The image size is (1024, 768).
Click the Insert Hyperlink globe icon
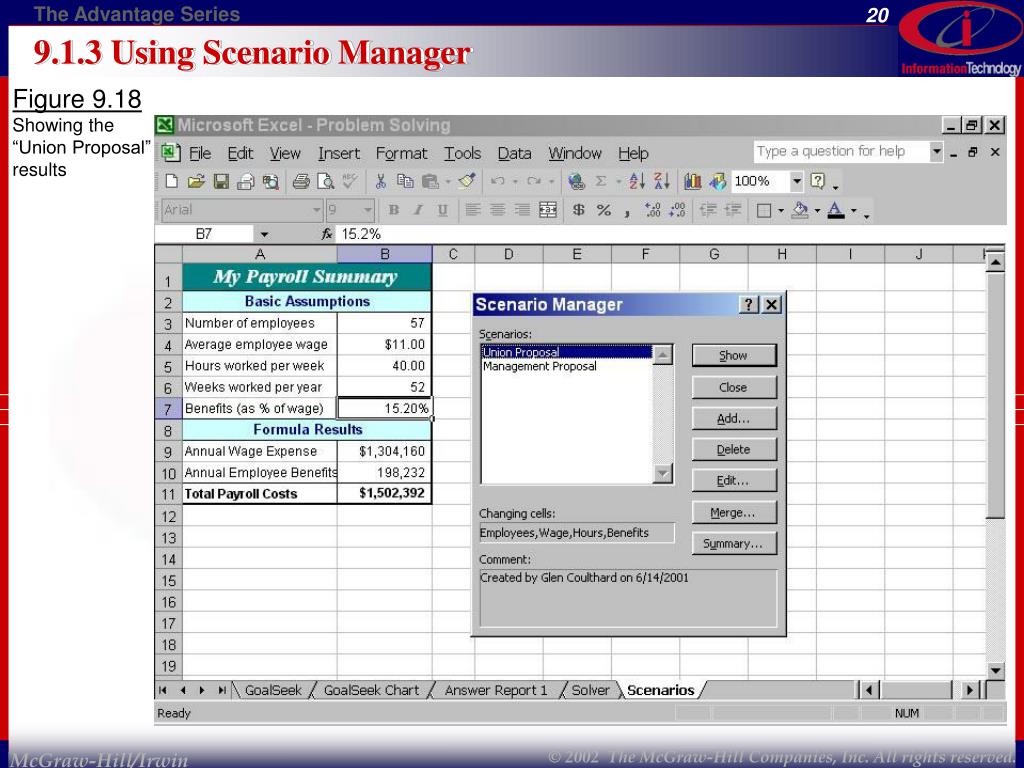576,182
